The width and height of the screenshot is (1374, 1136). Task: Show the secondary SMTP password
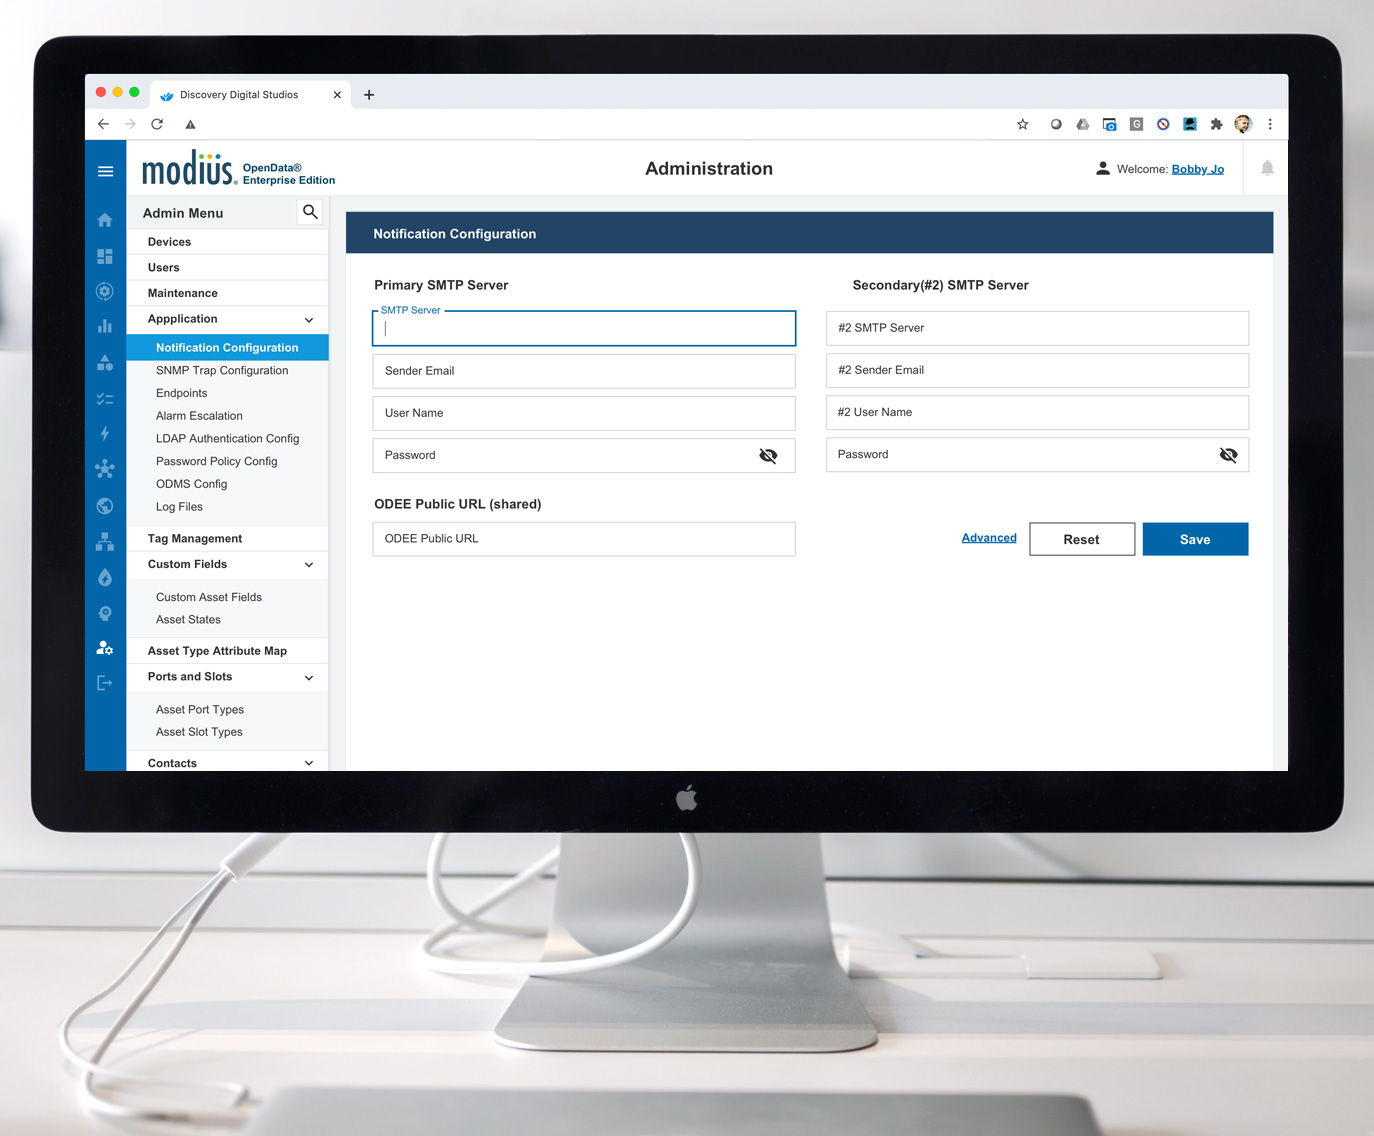click(x=1228, y=455)
